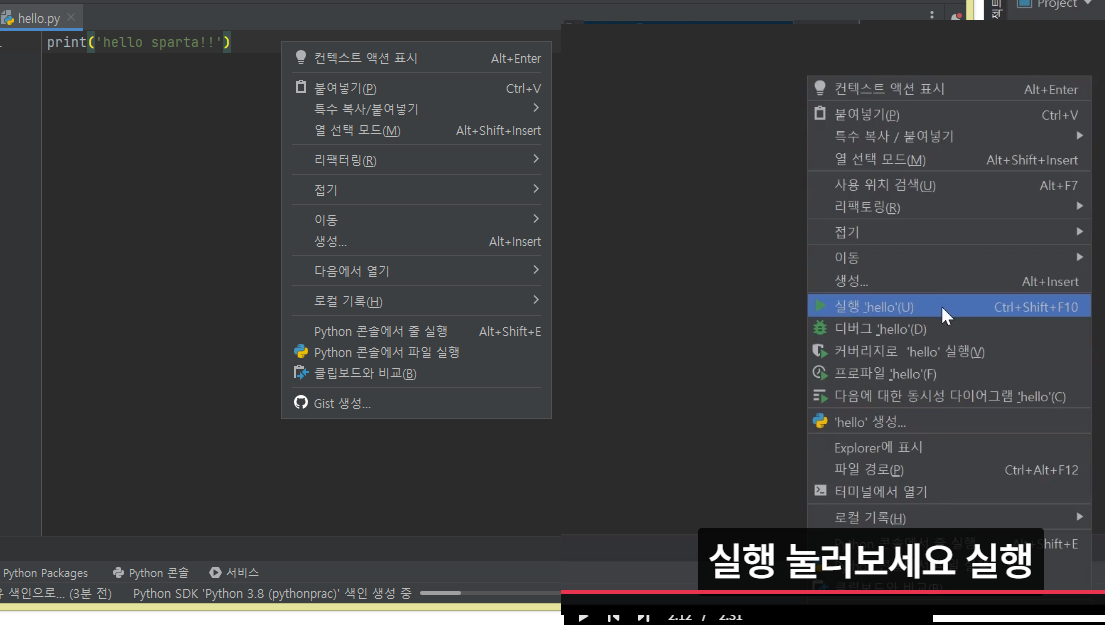Image resolution: width=1105 pixels, height=625 pixels.
Task: Click the profiler icon beside 프로파일 'hello'
Action: tap(820, 373)
